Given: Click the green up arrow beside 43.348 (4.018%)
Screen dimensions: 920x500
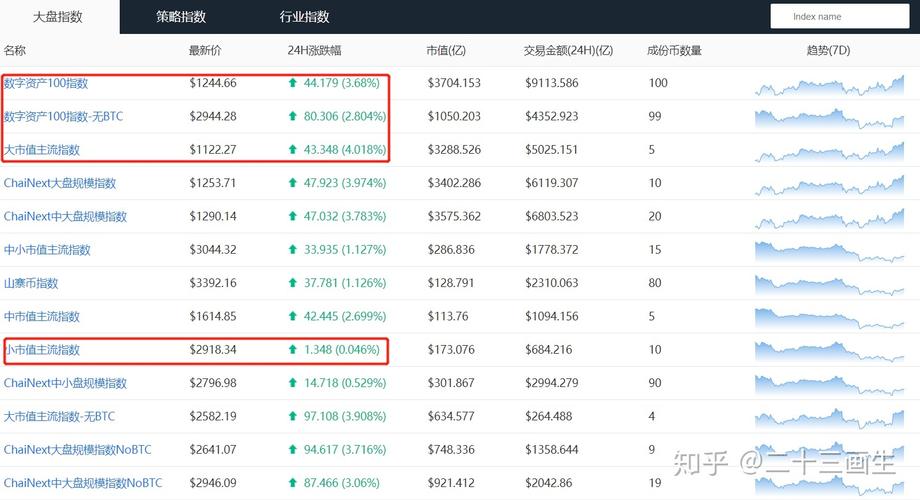Looking at the screenshot, I should 293,150.
